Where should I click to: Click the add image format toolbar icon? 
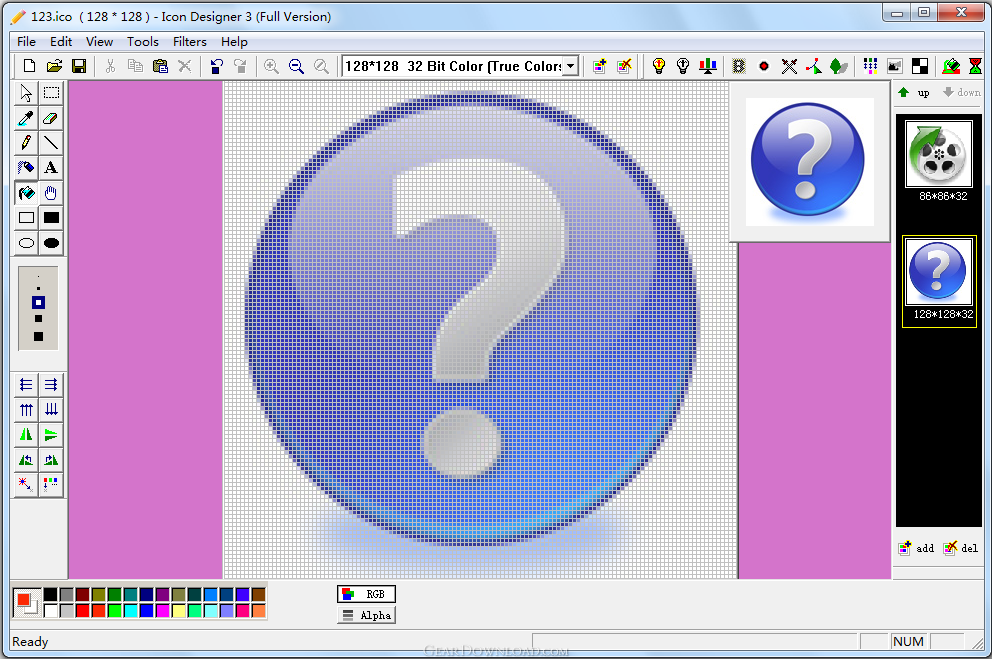pyautogui.click(x=600, y=66)
